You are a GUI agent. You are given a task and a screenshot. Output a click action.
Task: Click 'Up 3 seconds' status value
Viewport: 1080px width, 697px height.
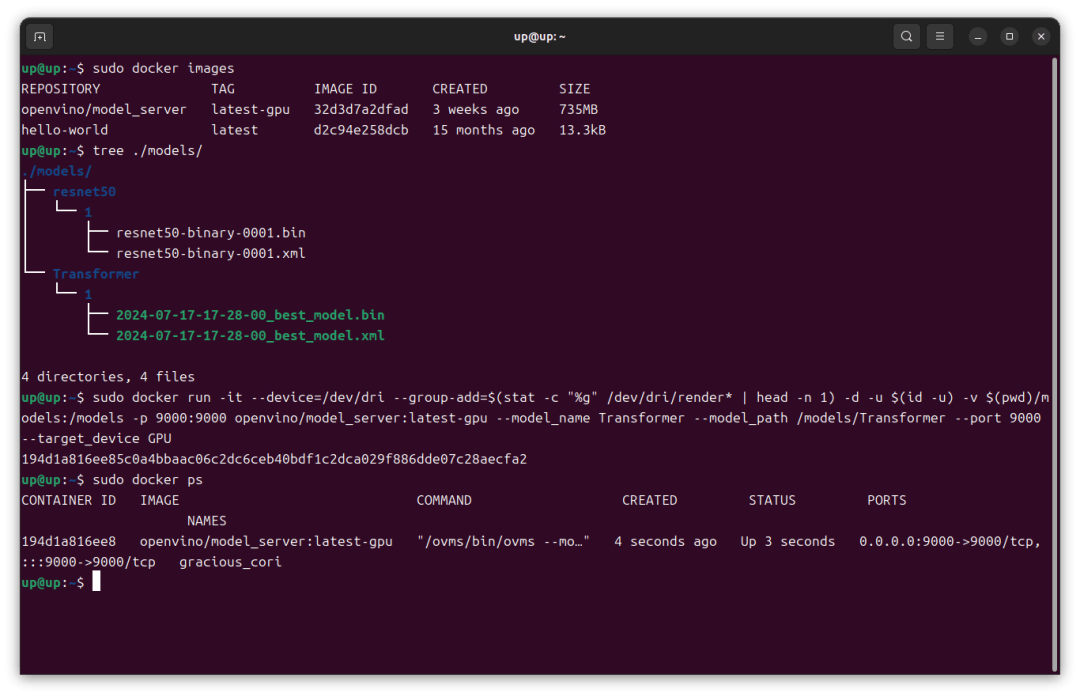pyautogui.click(x=788, y=541)
